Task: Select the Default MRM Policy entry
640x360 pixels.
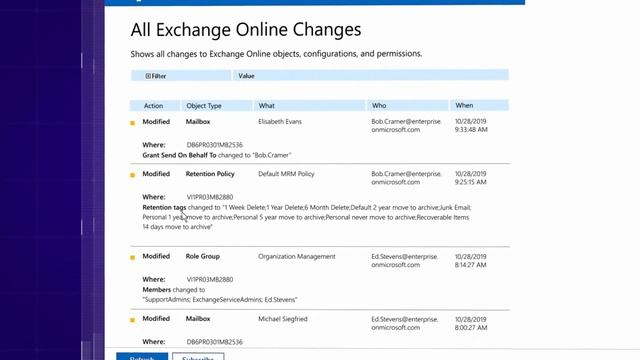Action: (x=286, y=174)
